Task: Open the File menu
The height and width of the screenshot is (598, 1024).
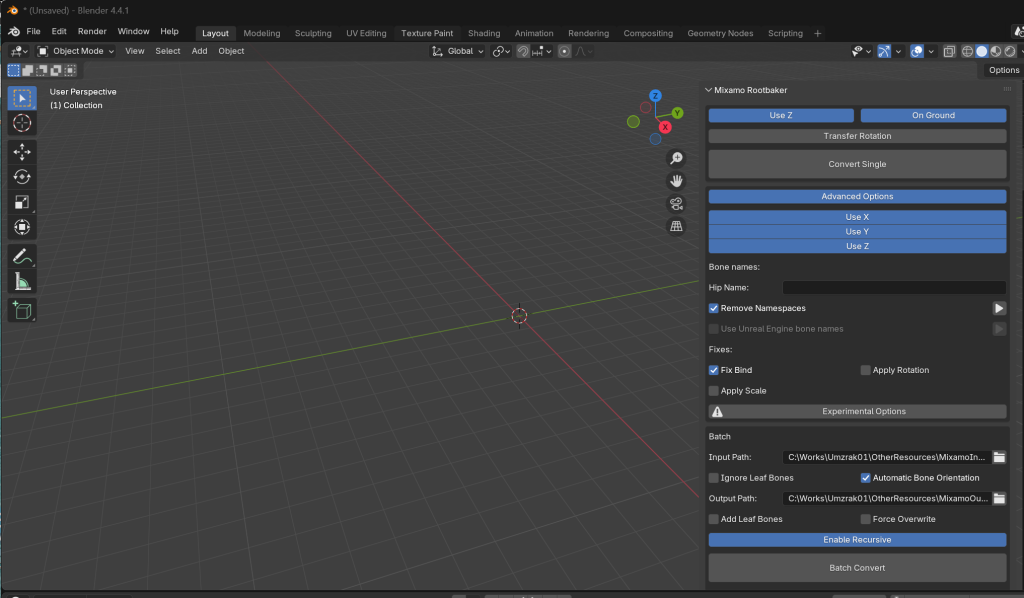Action: [x=33, y=31]
